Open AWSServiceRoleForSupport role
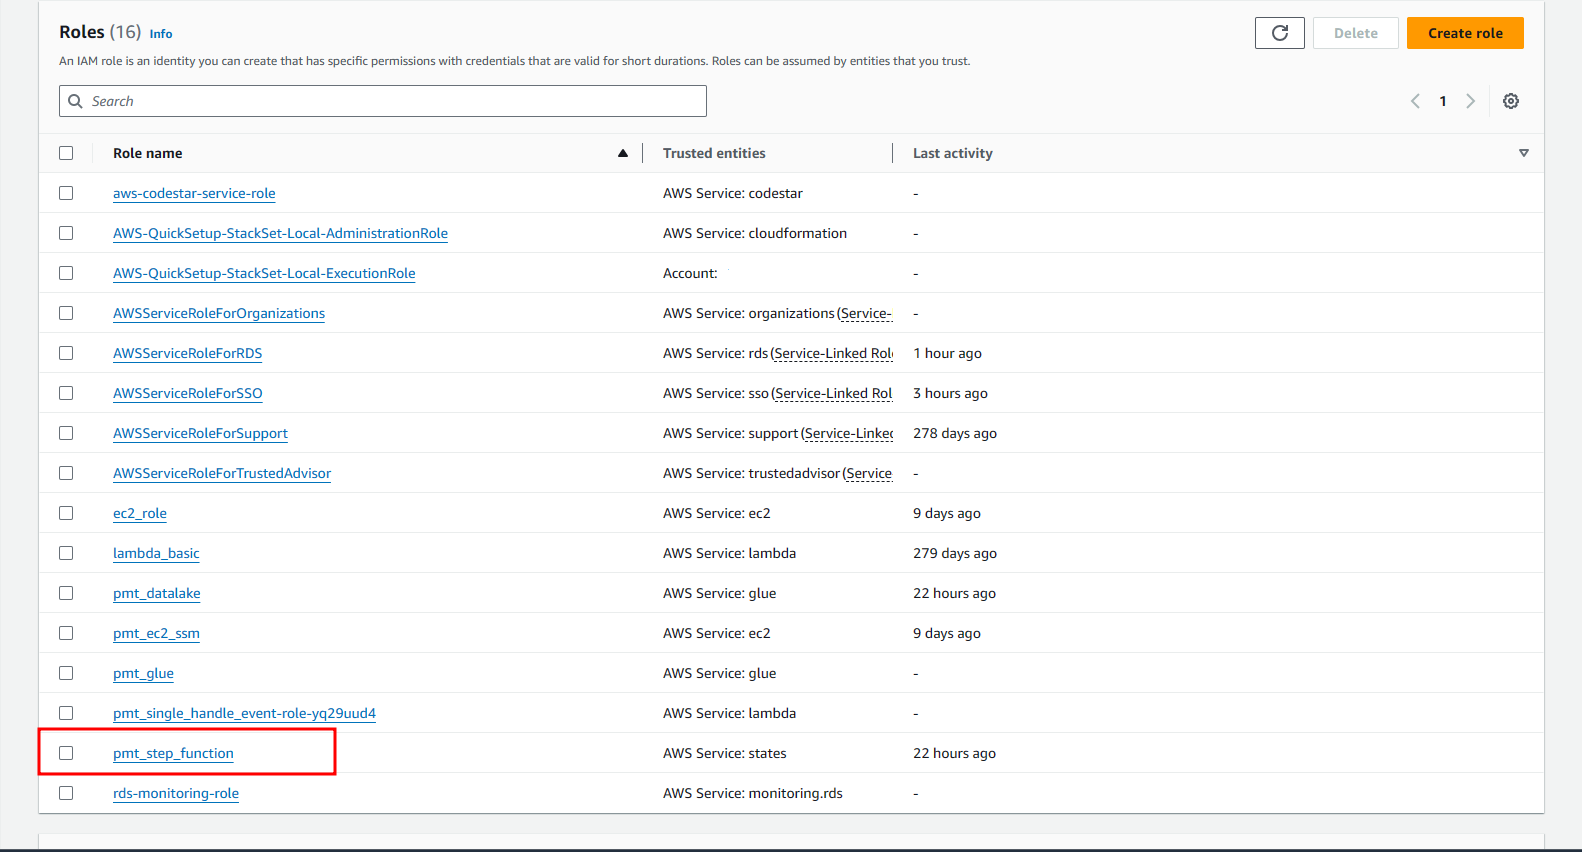This screenshot has height=852, width=1582. pos(200,433)
